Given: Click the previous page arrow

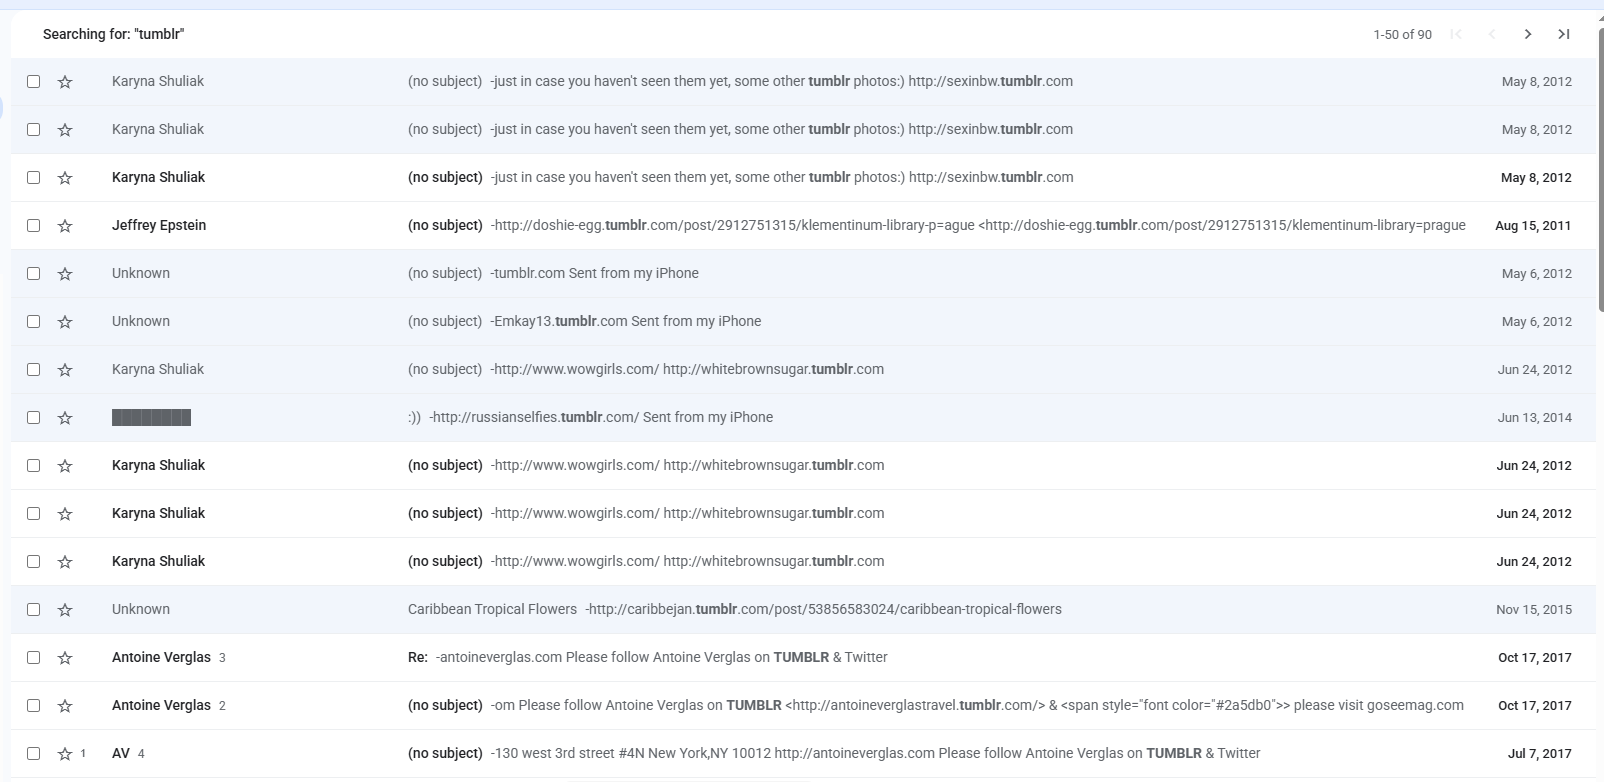Looking at the screenshot, I should click(x=1492, y=34).
